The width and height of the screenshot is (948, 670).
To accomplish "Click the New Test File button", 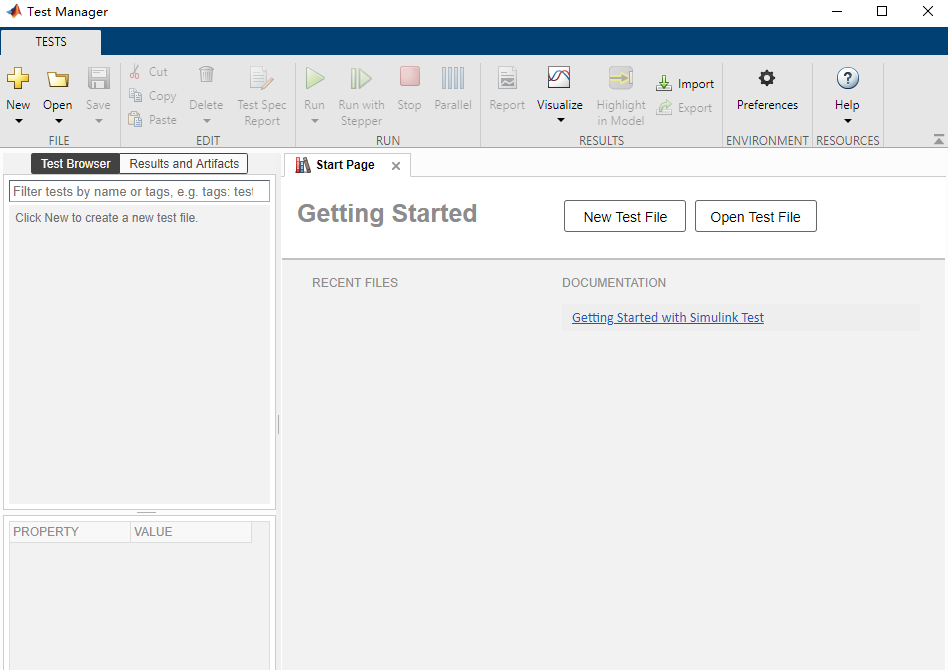I will (x=625, y=216).
